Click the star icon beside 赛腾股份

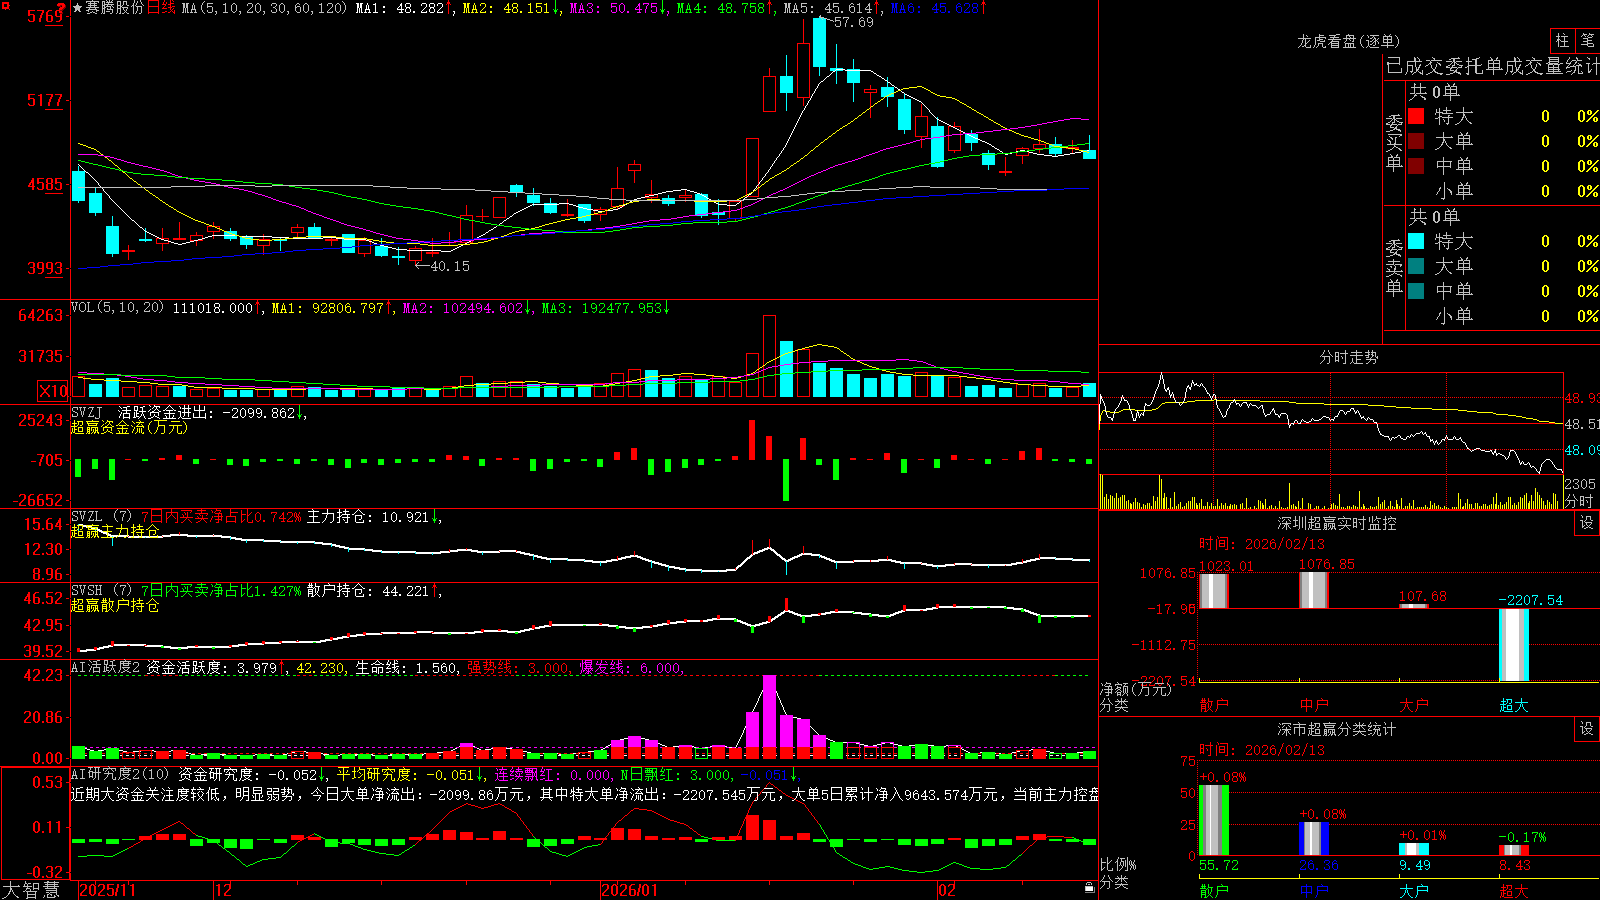[x=77, y=8]
